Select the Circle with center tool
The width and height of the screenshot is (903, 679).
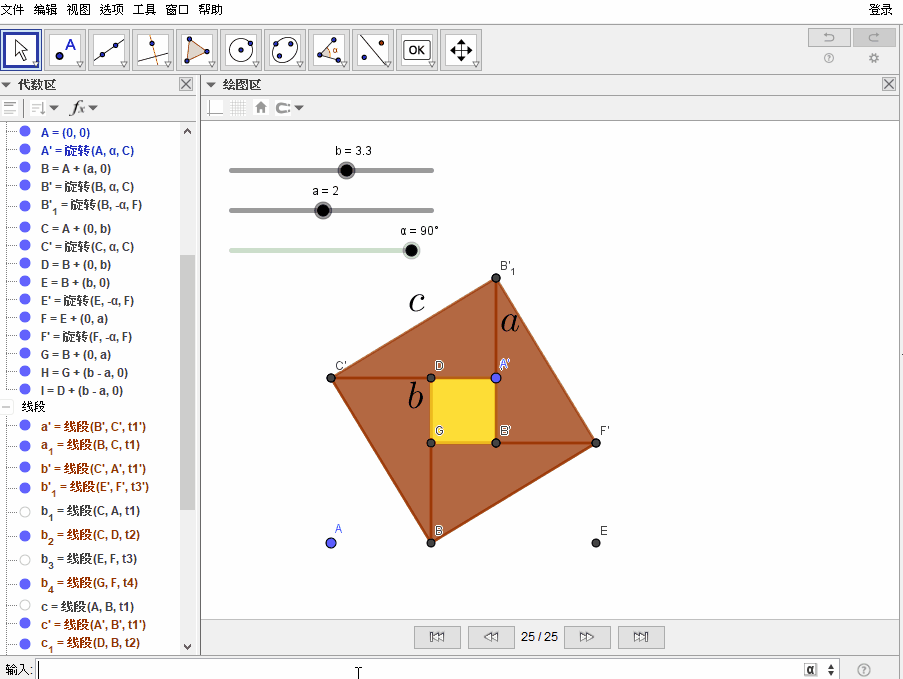click(241, 50)
